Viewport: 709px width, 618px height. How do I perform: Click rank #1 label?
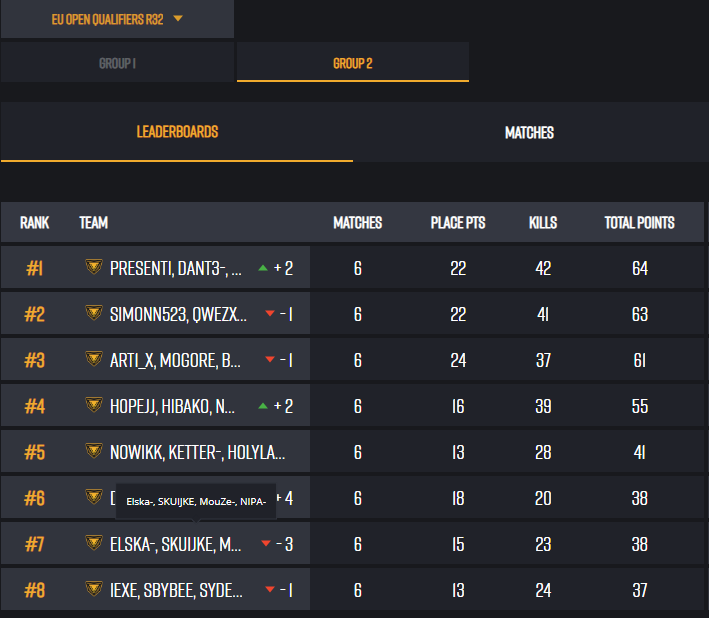click(x=34, y=269)
